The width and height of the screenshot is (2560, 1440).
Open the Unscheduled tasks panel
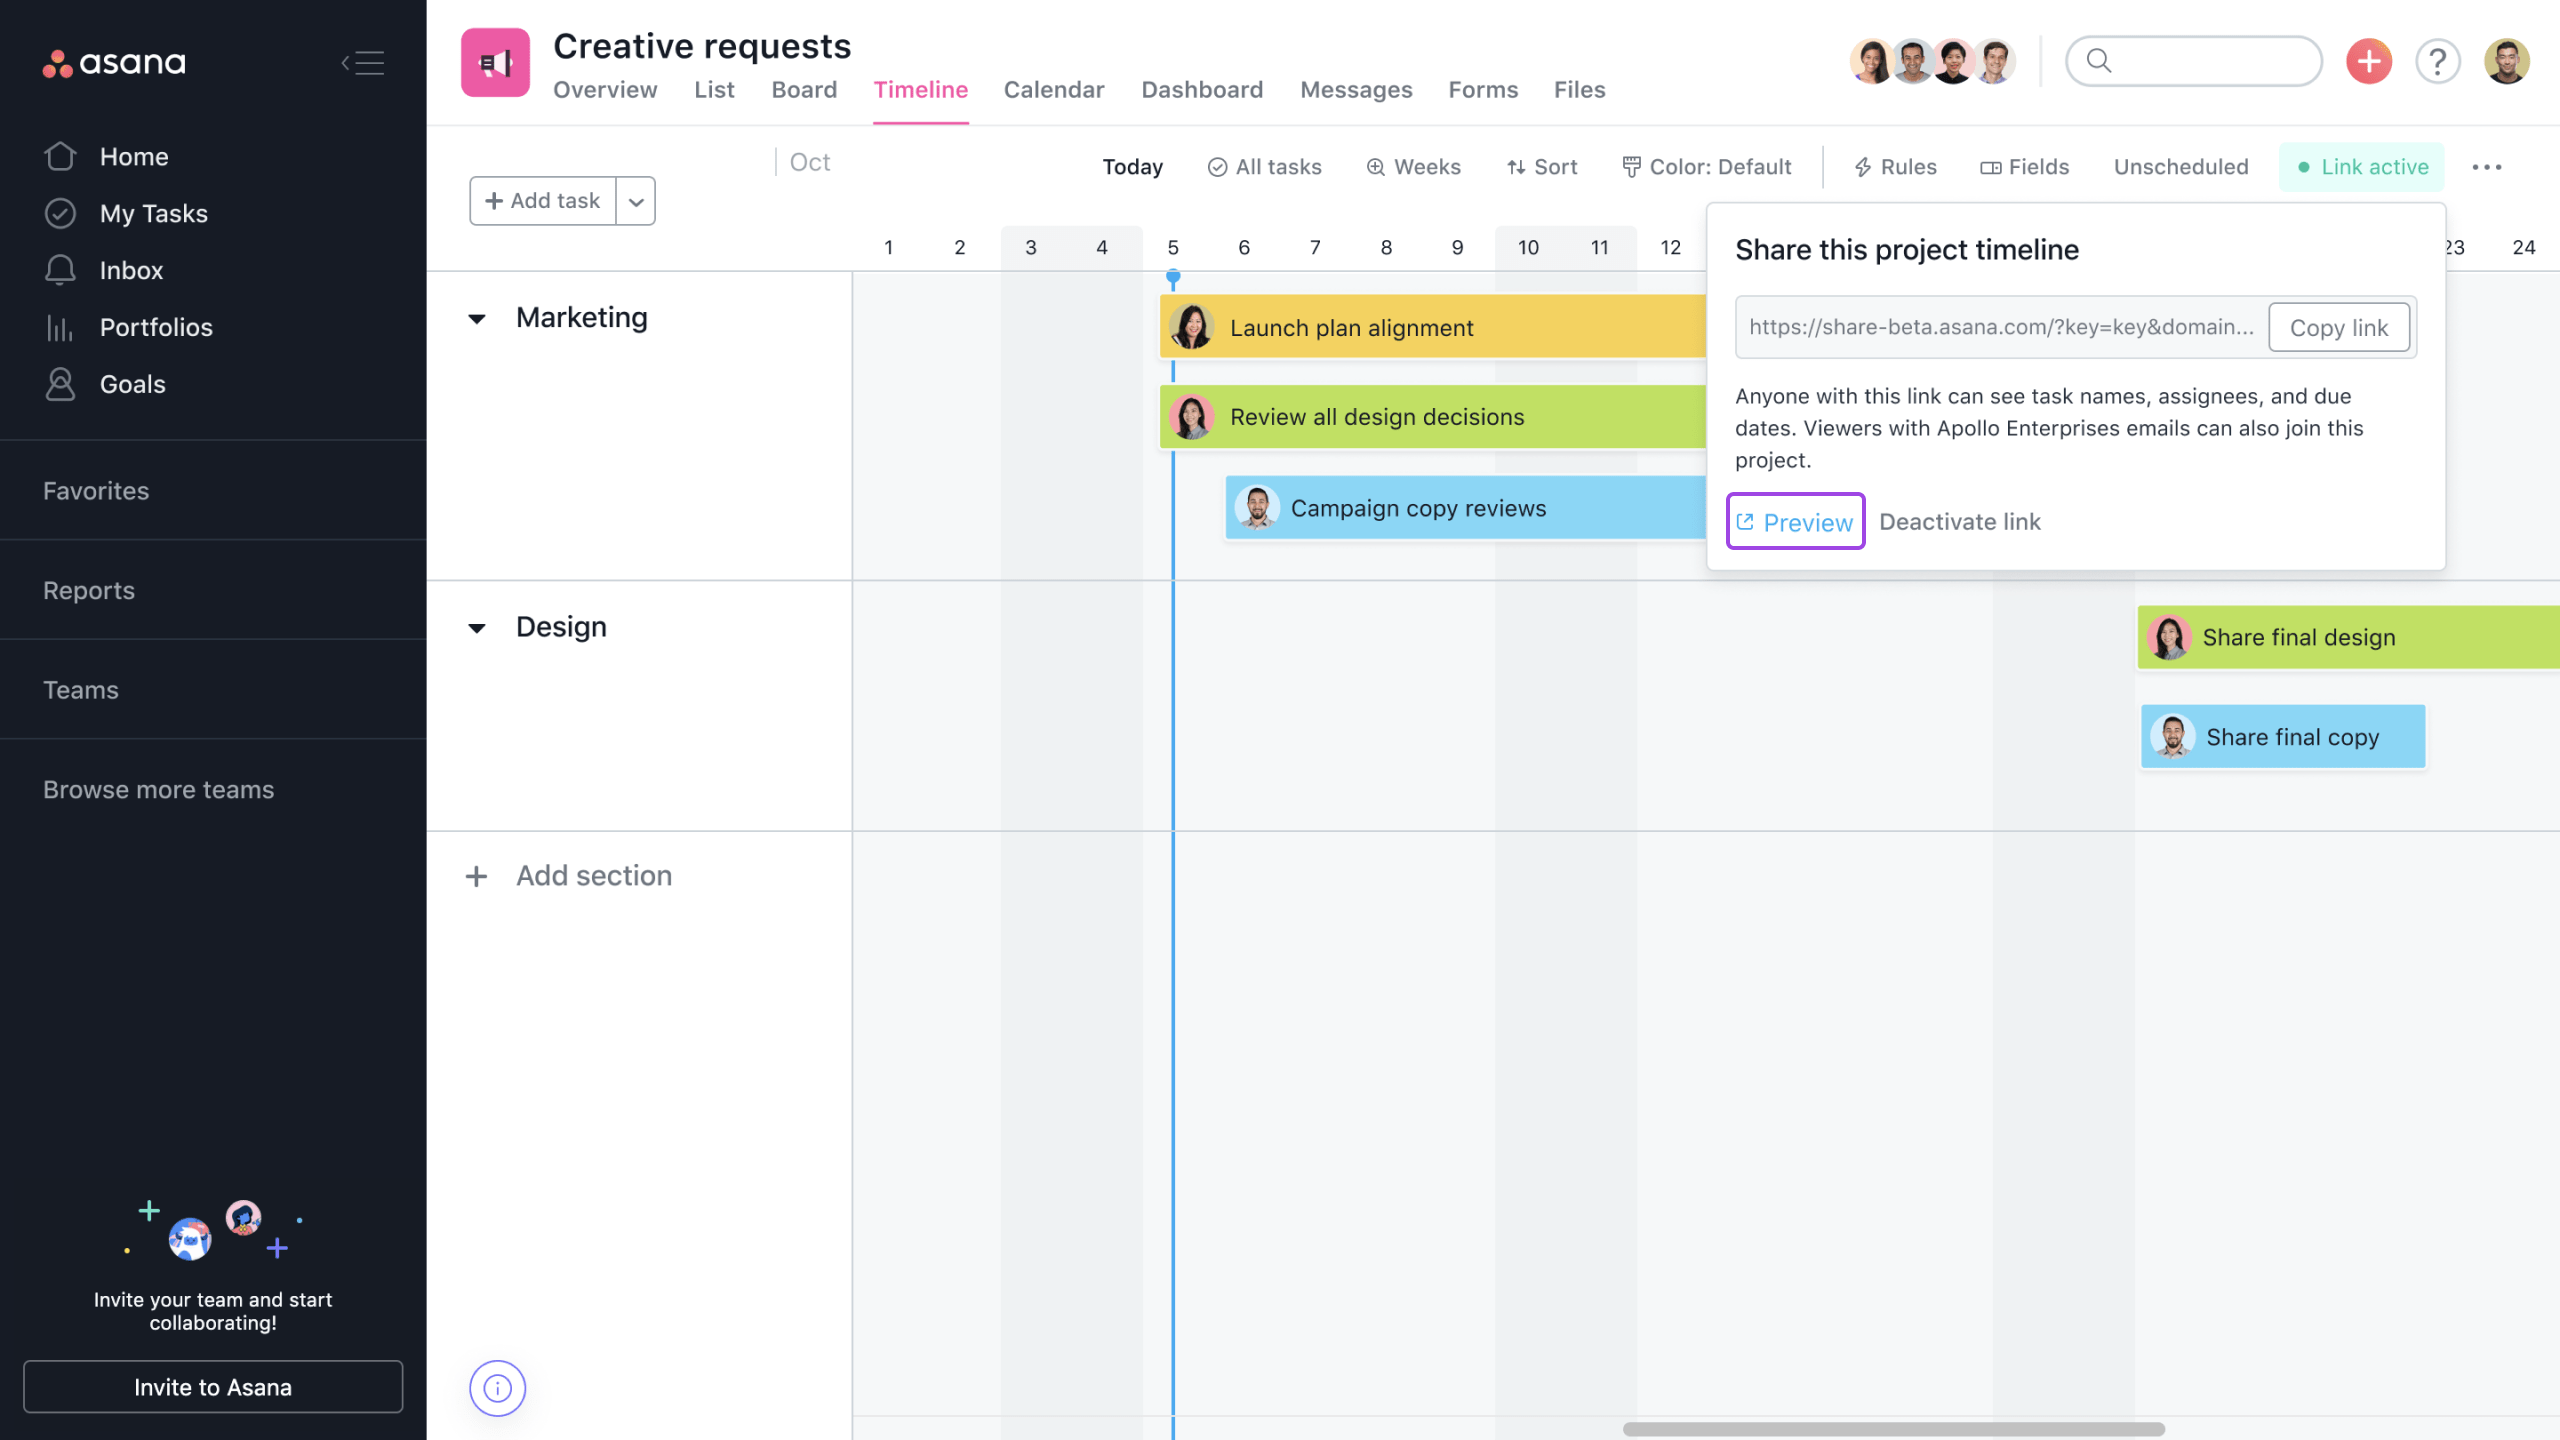2181,167
